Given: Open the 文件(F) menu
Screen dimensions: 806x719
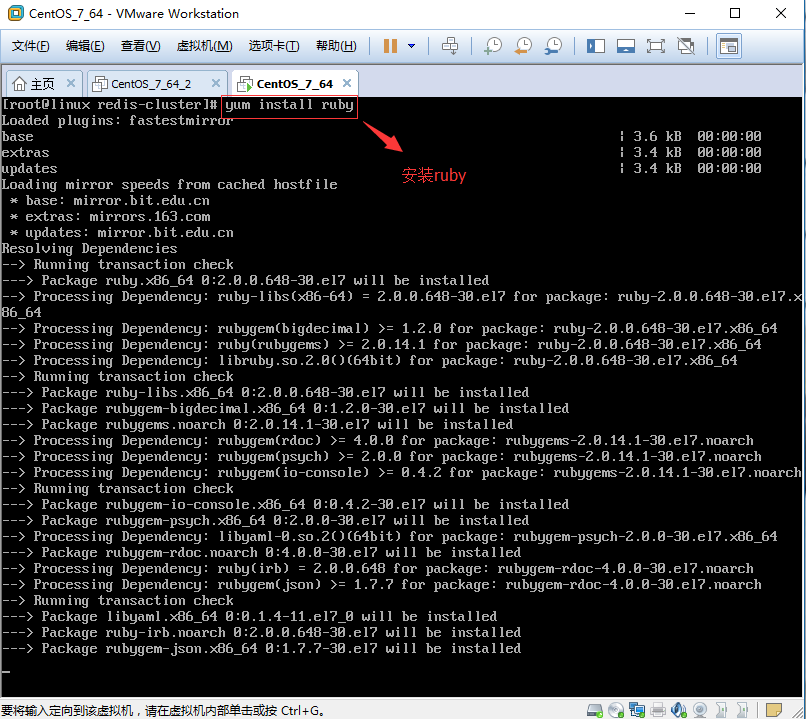Looking at the screenshot, I should tap(30, 46).
